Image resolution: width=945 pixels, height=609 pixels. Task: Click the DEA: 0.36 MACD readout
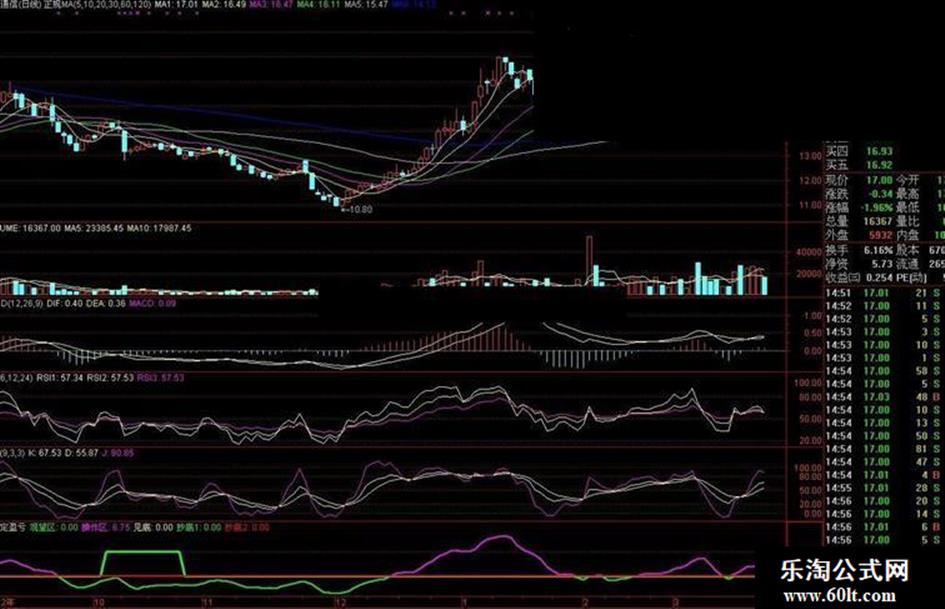pos(106,303)
